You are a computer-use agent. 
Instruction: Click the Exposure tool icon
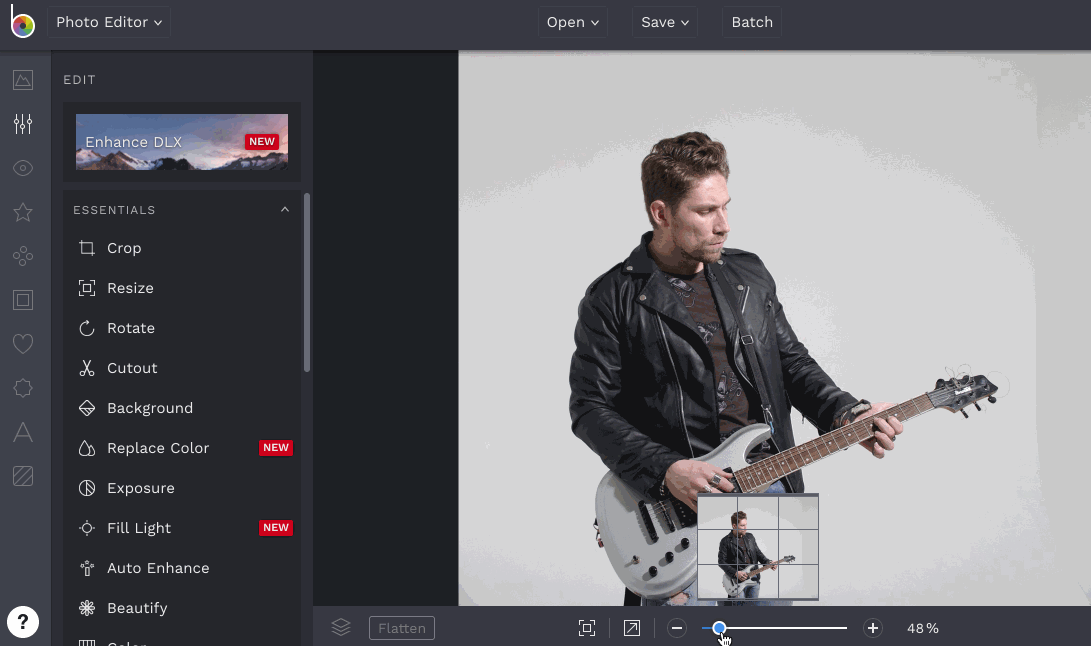click(87, 488)
